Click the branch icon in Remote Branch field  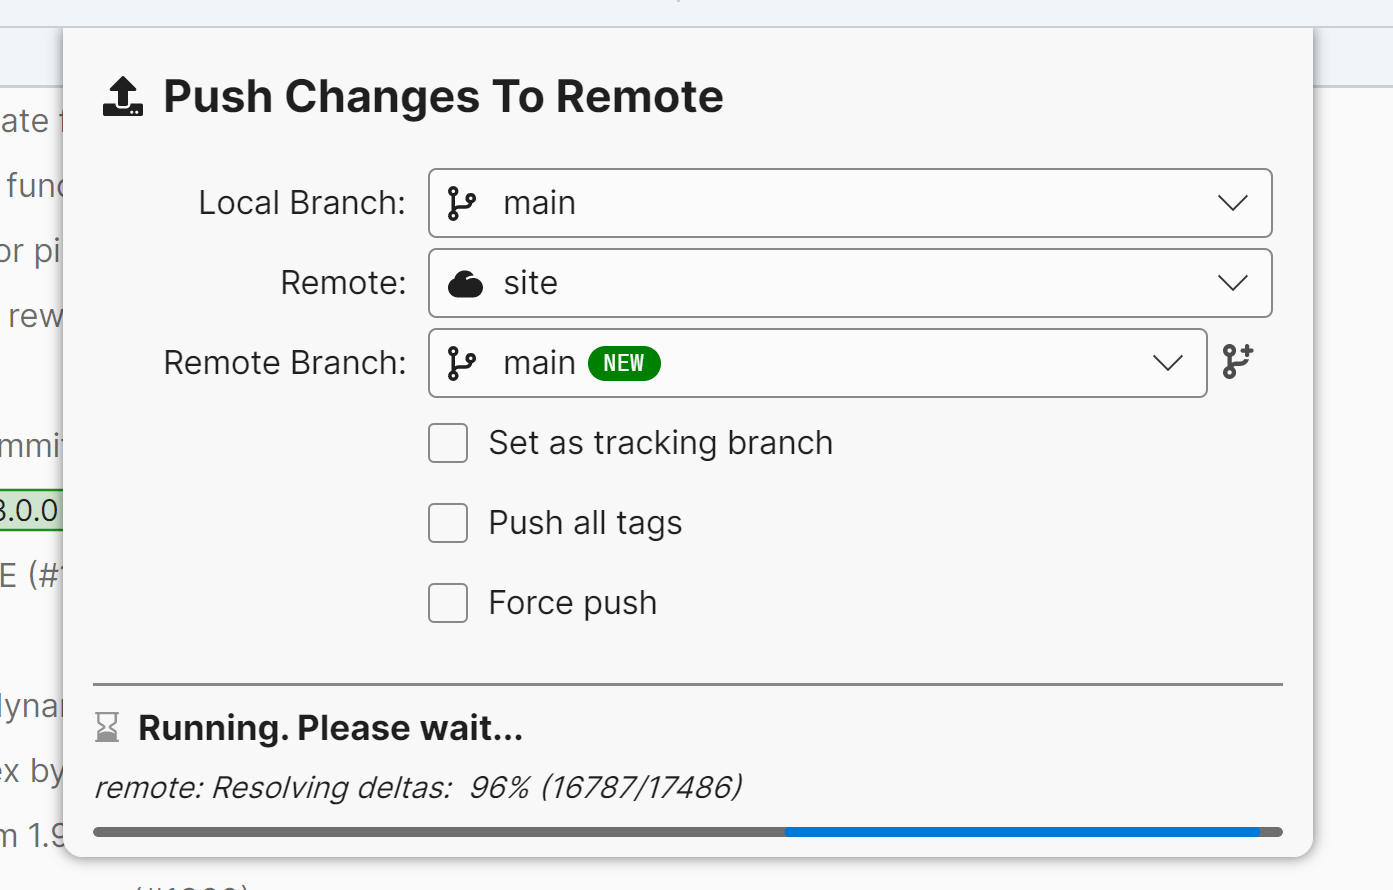coord(461,363)
